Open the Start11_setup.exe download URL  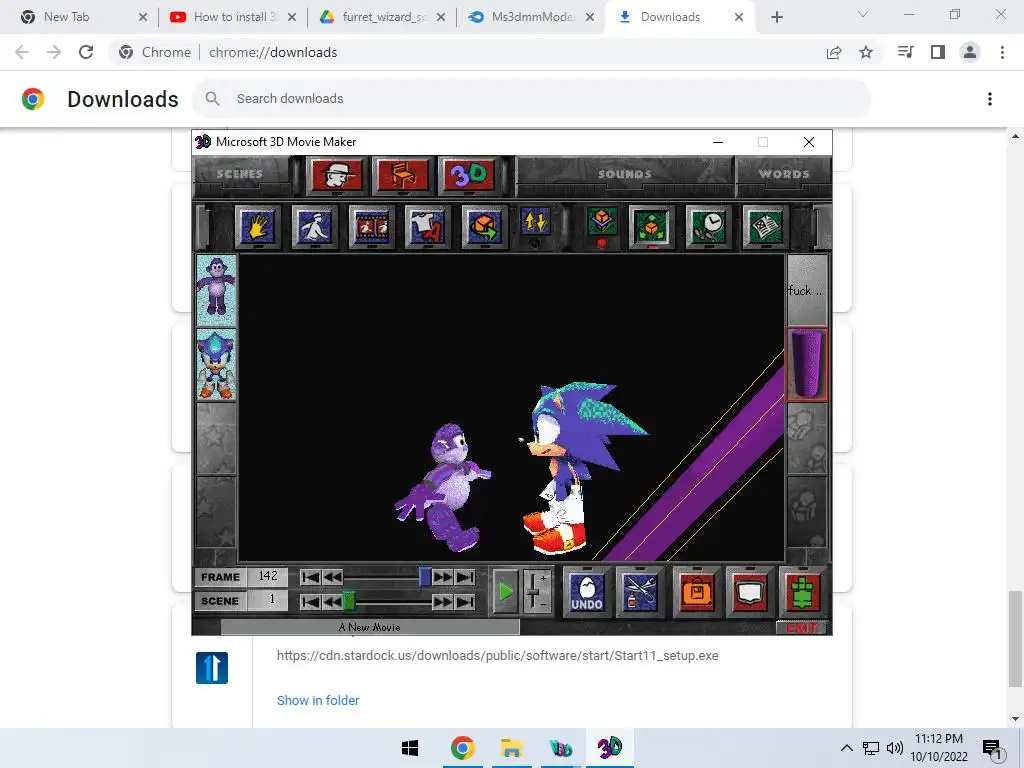tap(498, 656)
